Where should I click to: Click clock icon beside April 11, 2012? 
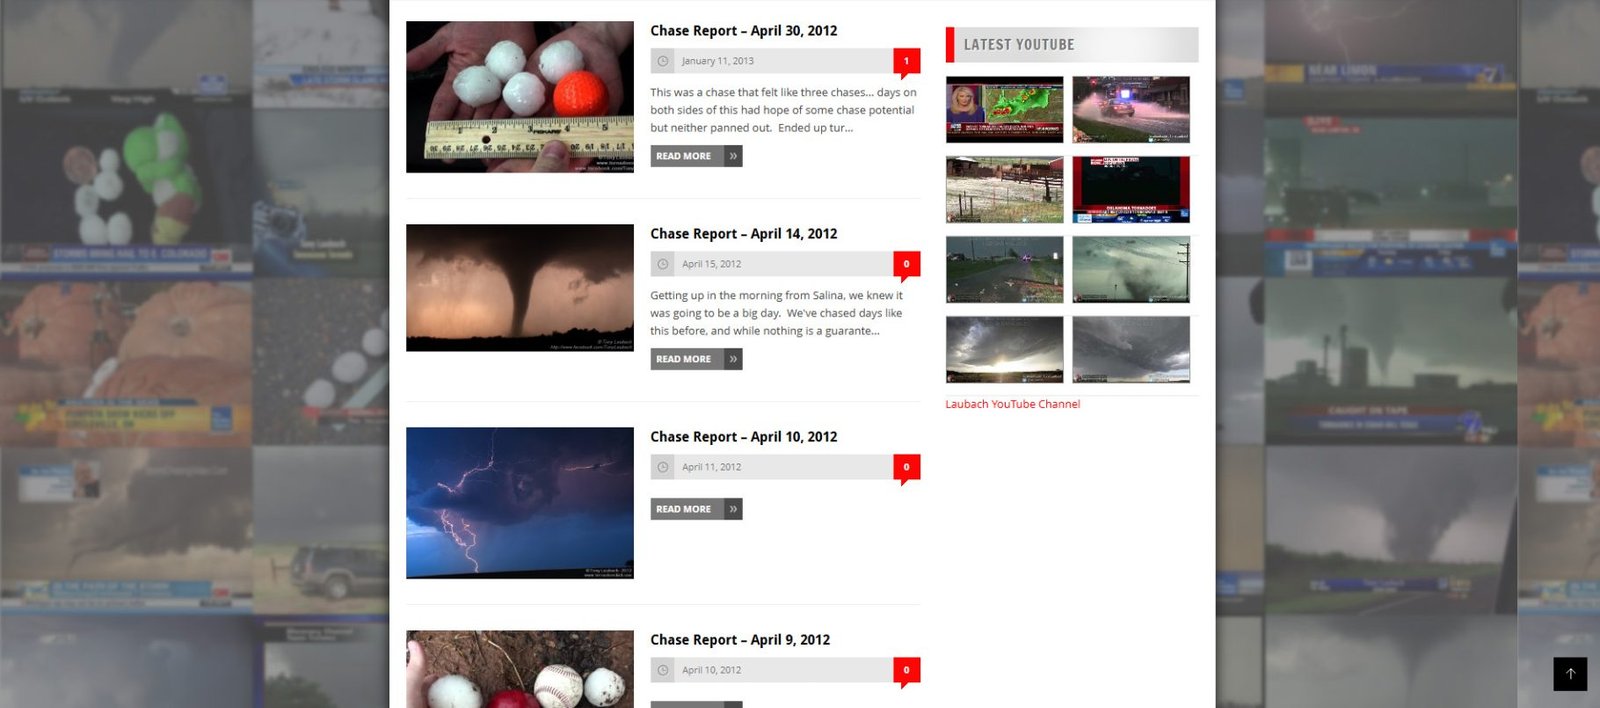coord(662,467)
